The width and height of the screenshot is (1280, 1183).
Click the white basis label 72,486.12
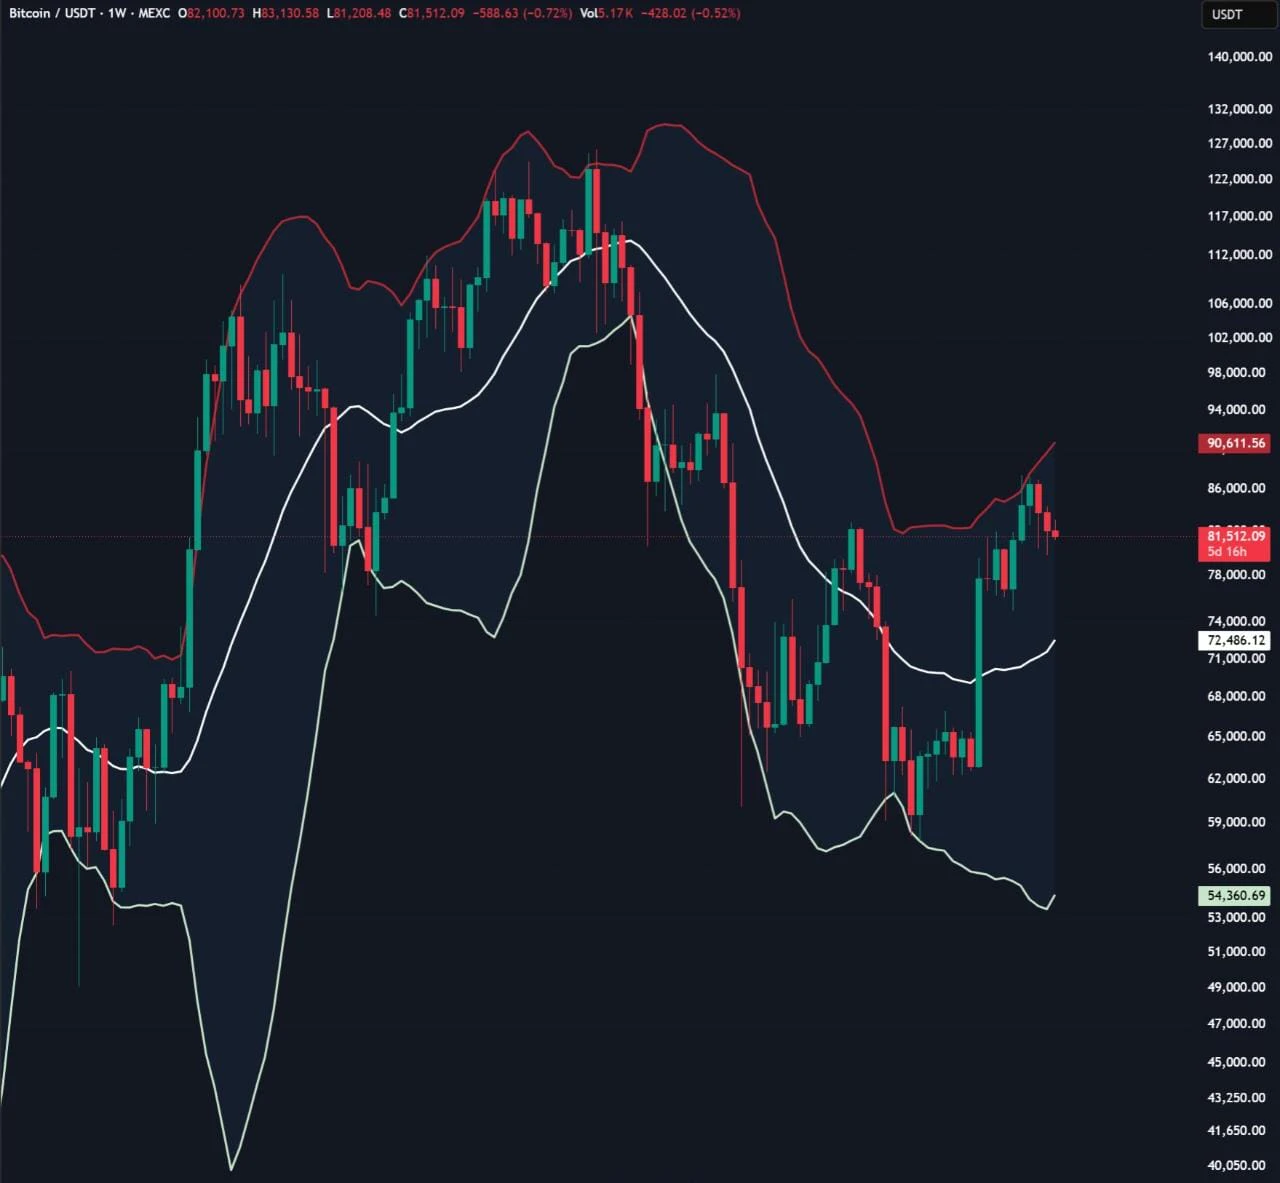pos(1236,640)
